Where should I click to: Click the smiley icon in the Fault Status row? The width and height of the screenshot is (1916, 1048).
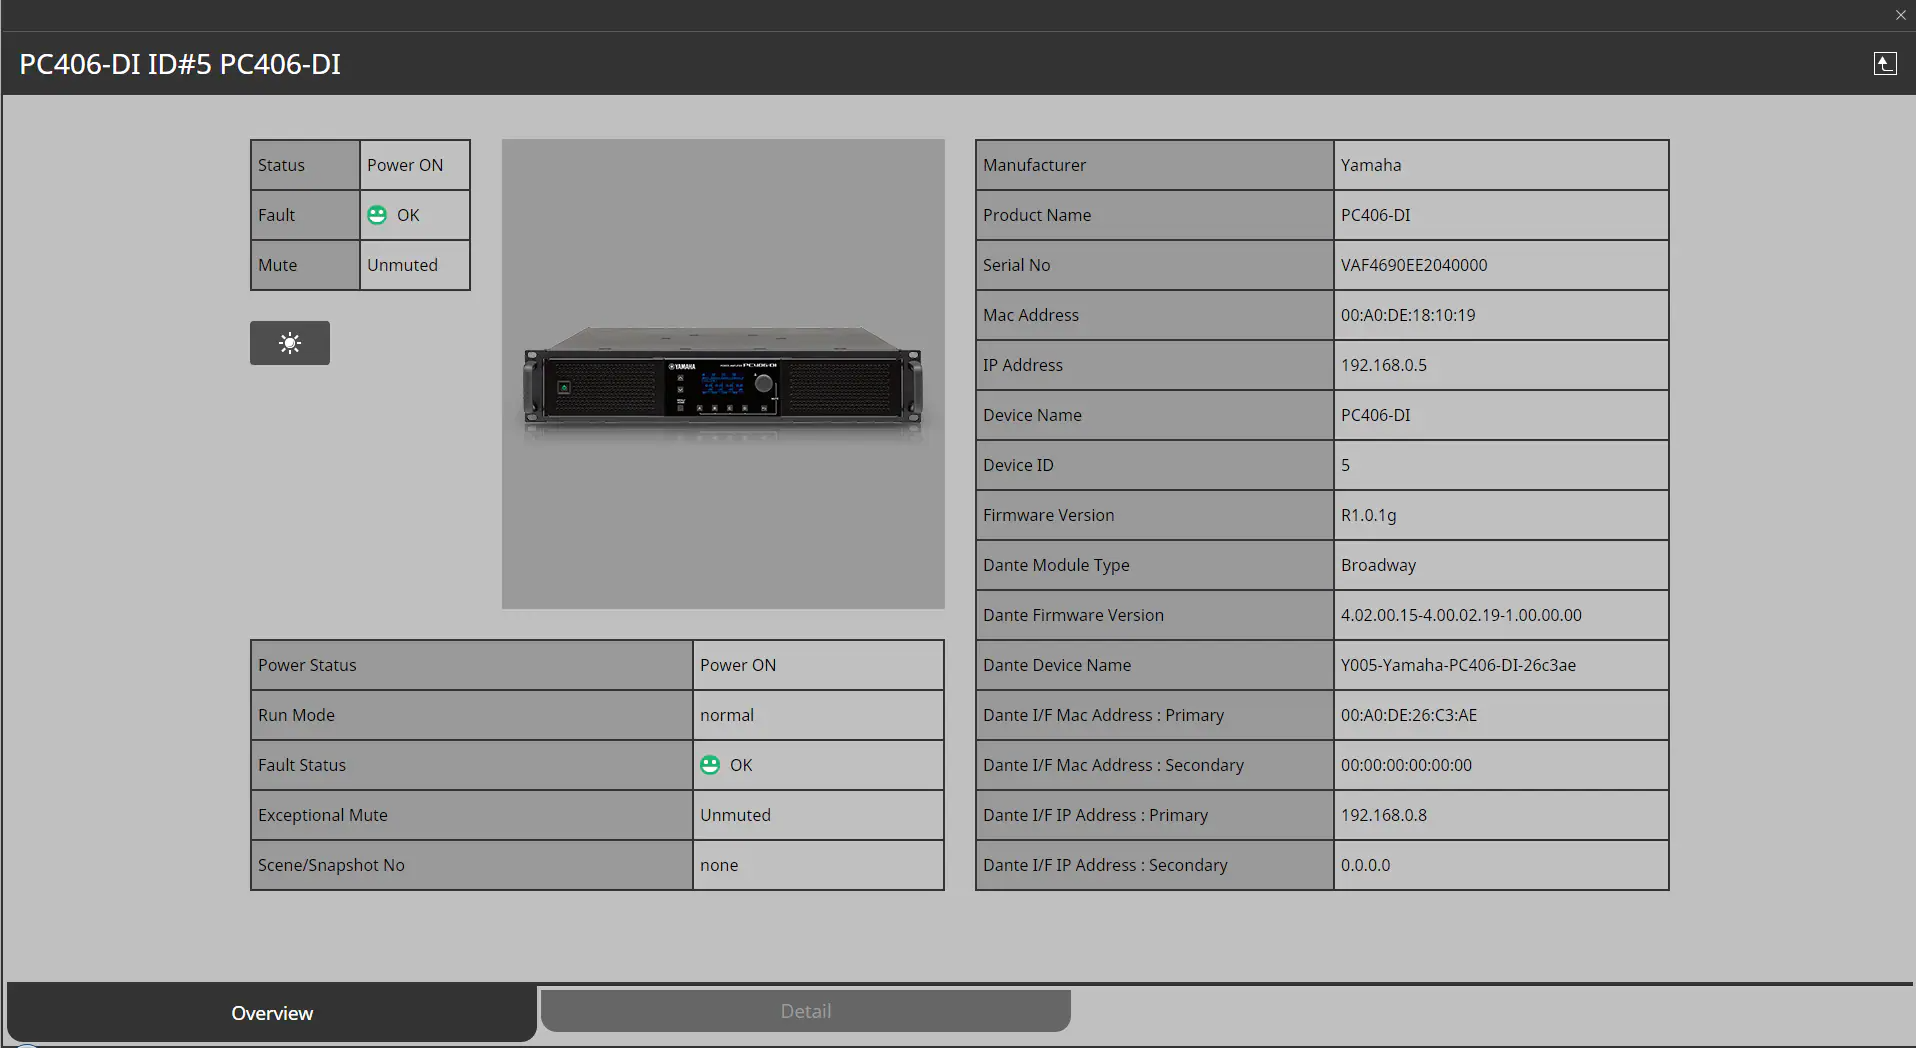pos(710,764)
